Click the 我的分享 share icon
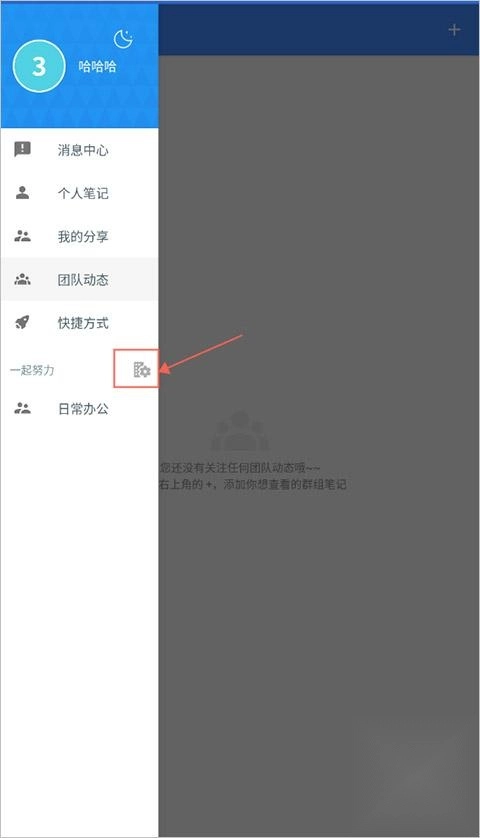 [x=22, y=236]
